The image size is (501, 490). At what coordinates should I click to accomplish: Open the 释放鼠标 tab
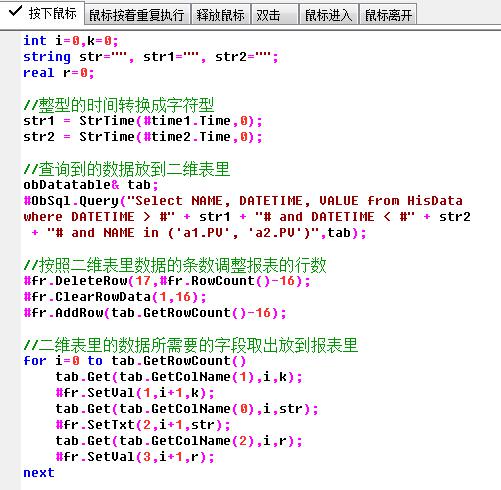tap(220, 15)
